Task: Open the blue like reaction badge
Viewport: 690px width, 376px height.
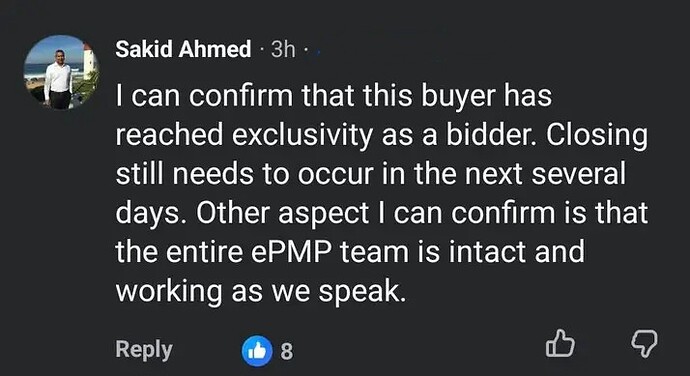Action: coord(257,351)
